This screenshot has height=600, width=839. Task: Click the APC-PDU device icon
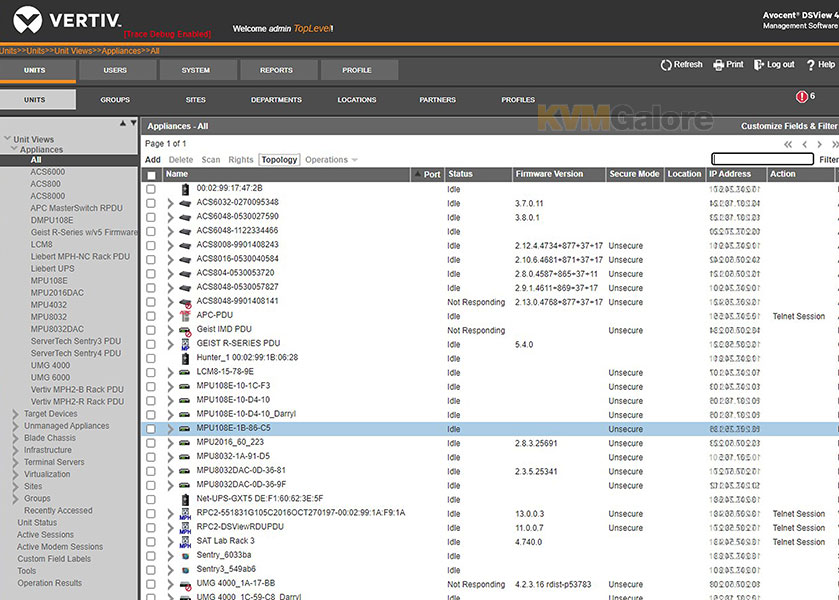(185, 316)
